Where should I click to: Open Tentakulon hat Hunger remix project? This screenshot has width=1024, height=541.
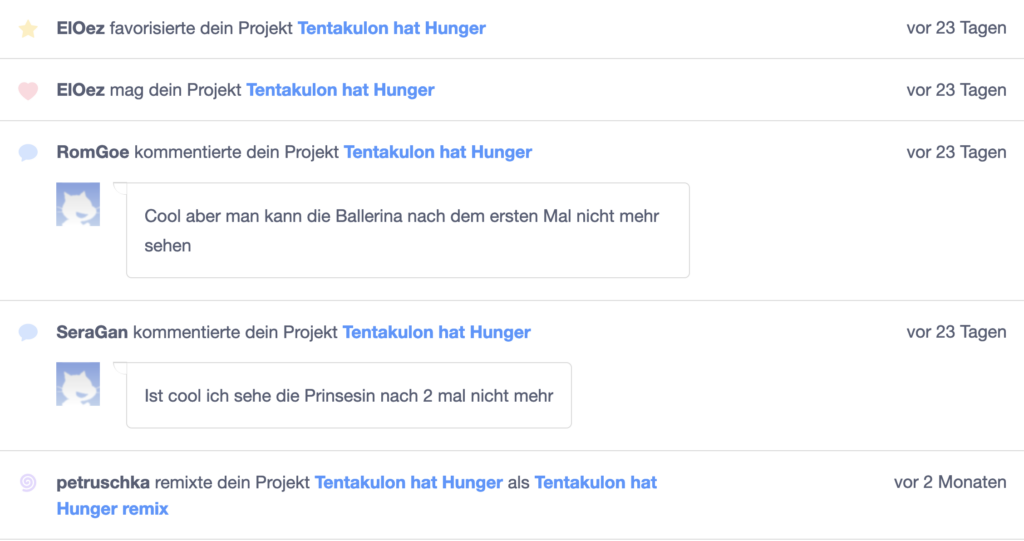coord(357,495)
